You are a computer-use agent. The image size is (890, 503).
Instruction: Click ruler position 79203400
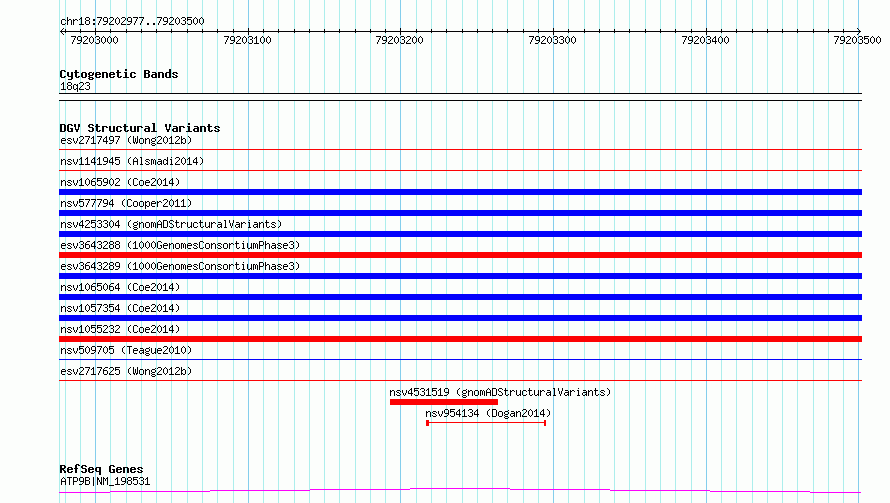click(706, 40)
